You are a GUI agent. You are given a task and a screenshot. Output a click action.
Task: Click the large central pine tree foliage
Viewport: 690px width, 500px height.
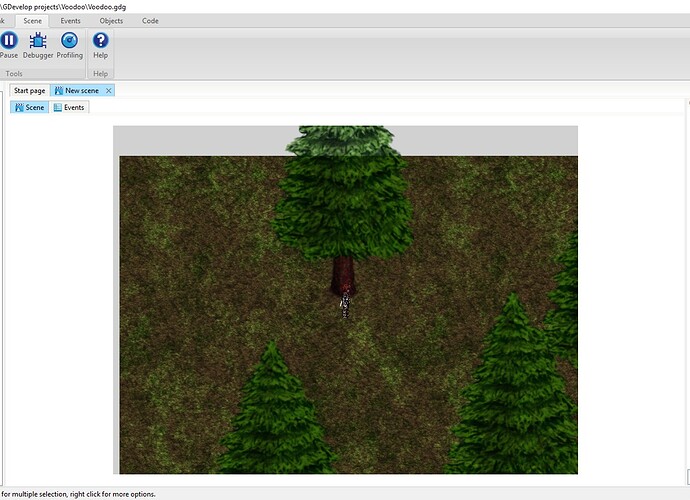(342, 194)
